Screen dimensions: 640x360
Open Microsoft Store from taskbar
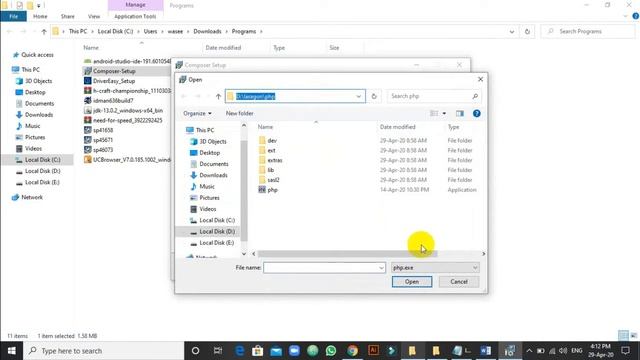tap(258, 351)
